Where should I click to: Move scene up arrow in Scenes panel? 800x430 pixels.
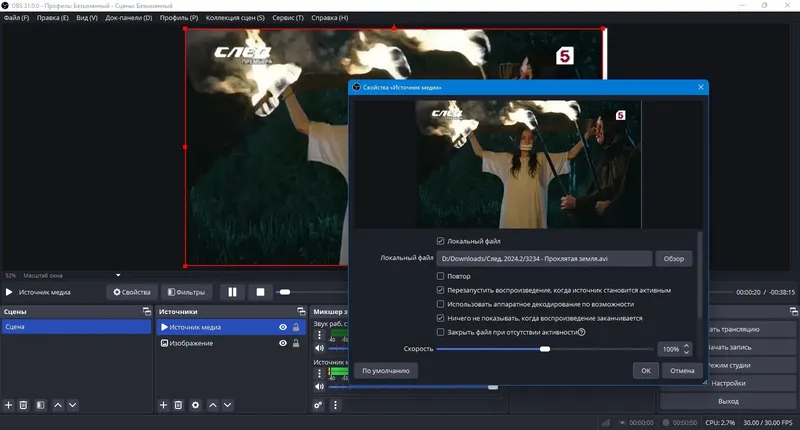click(58, 405)
